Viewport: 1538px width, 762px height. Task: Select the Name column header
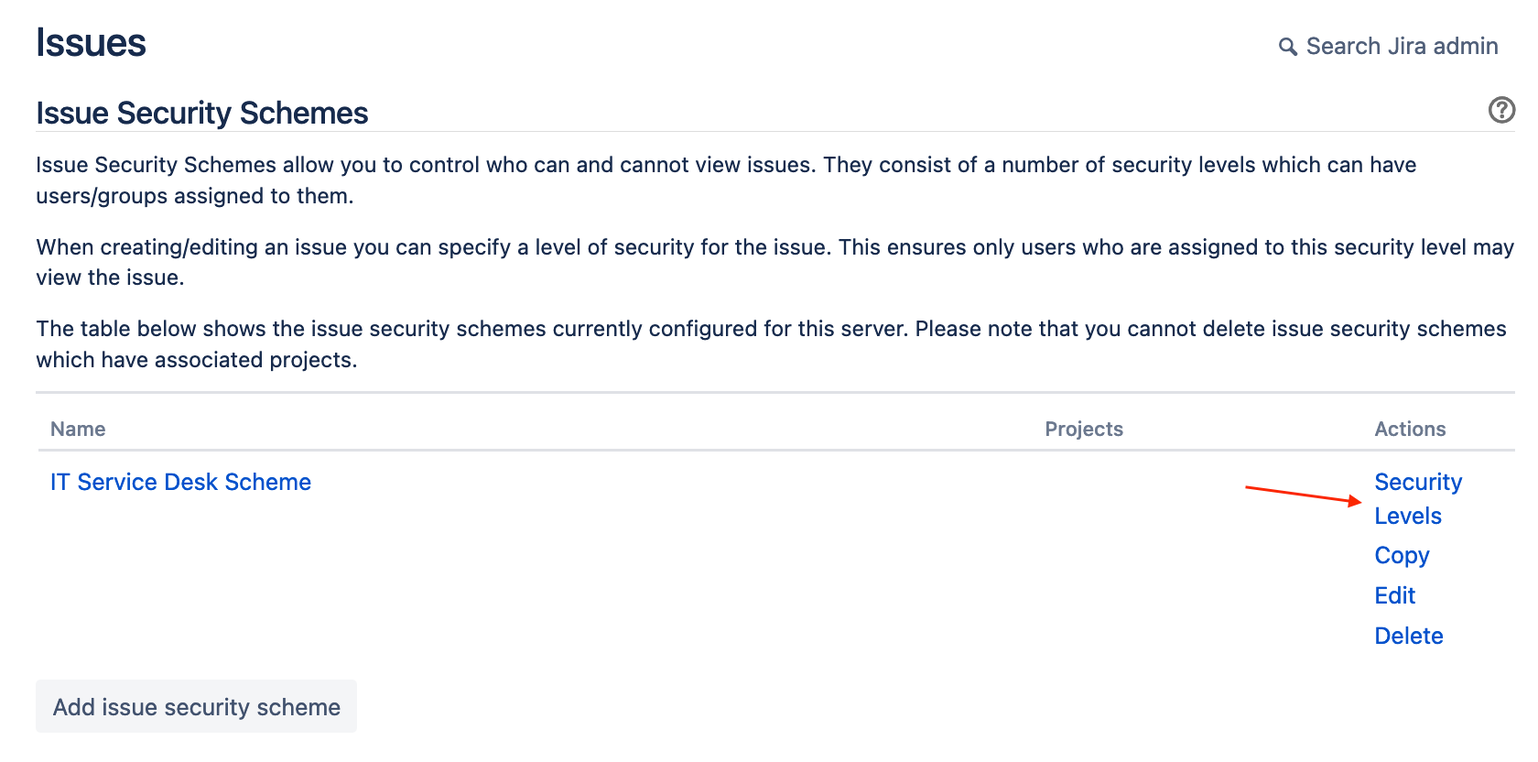(78, 429)
